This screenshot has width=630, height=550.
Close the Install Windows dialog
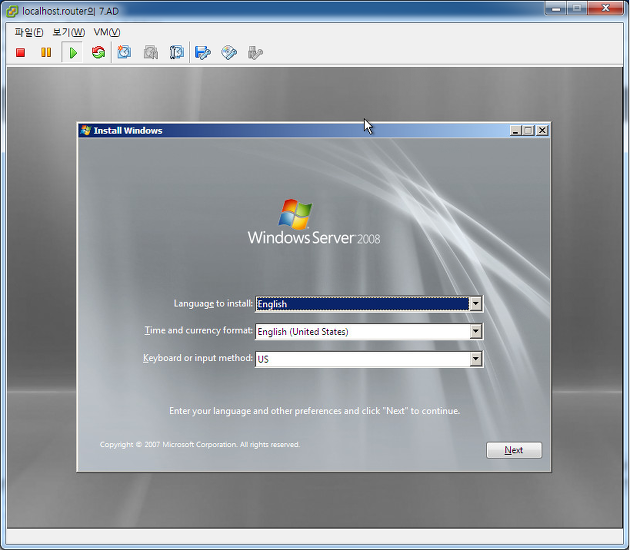click(x=542, y=130)
